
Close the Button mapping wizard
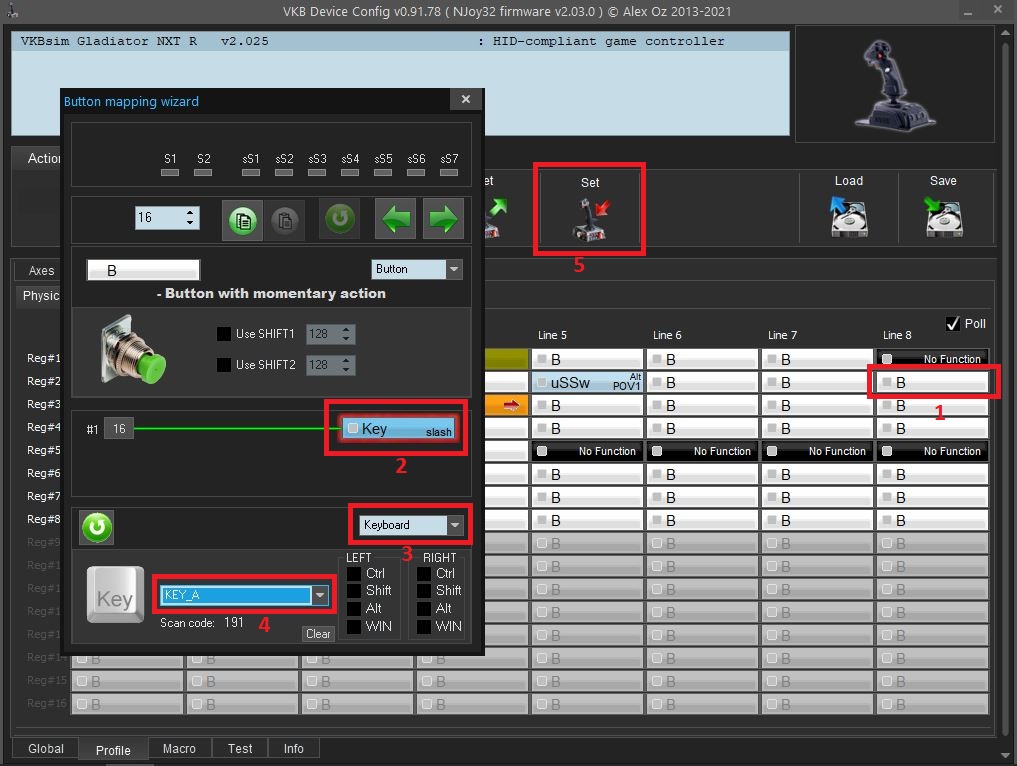pos(466,99)
